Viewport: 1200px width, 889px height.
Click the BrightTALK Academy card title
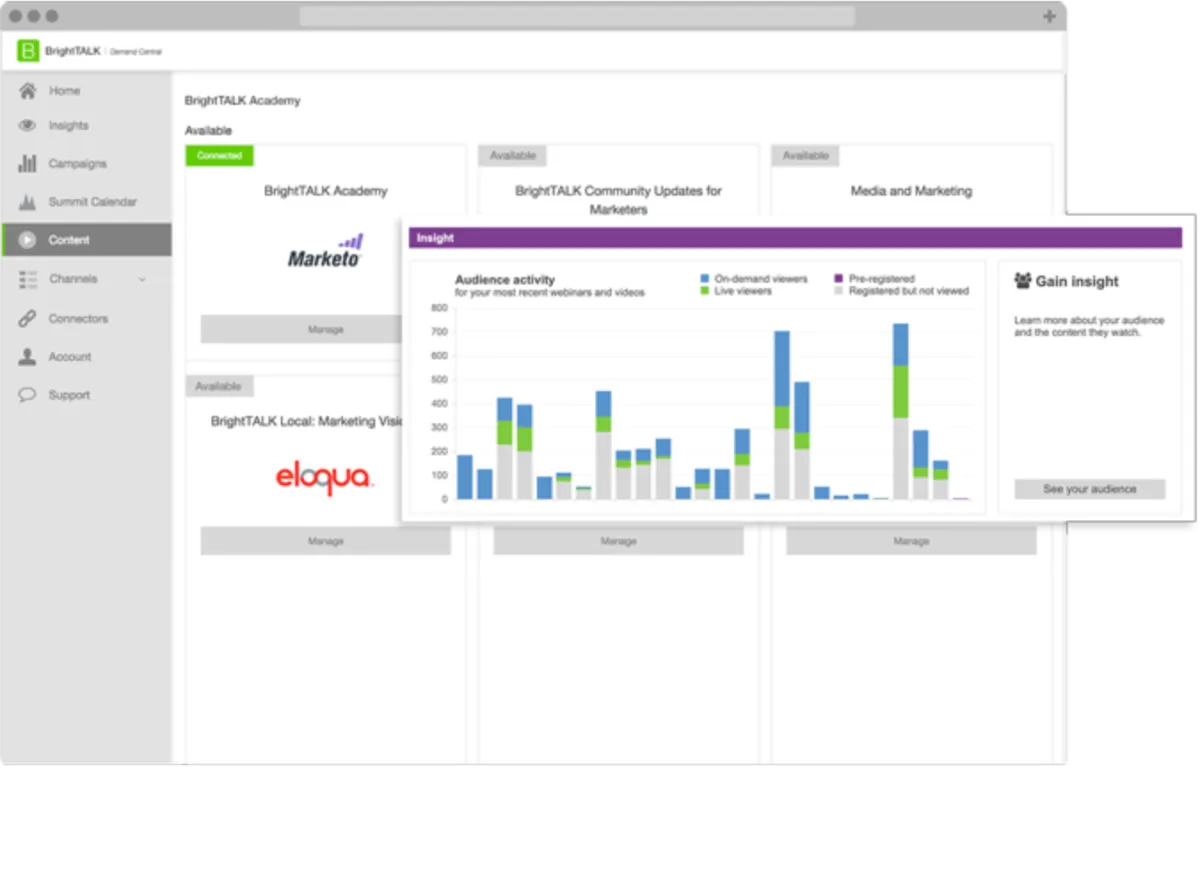point(325,191)
